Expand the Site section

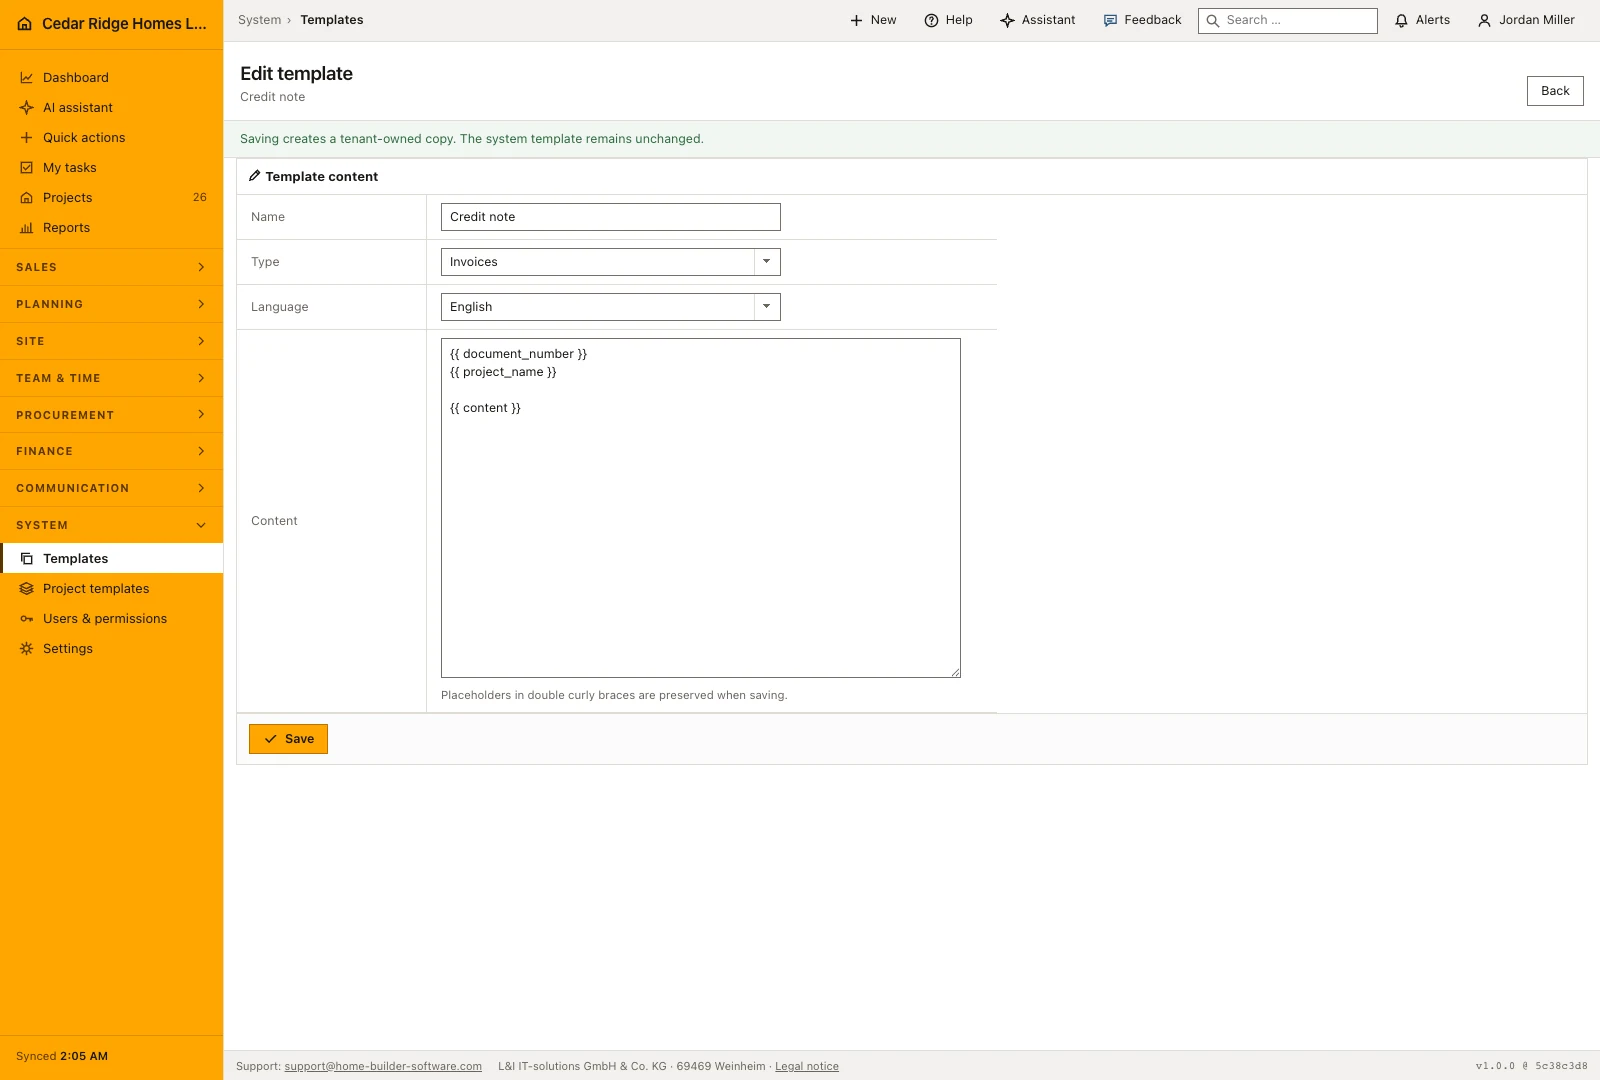coord(111,341)
